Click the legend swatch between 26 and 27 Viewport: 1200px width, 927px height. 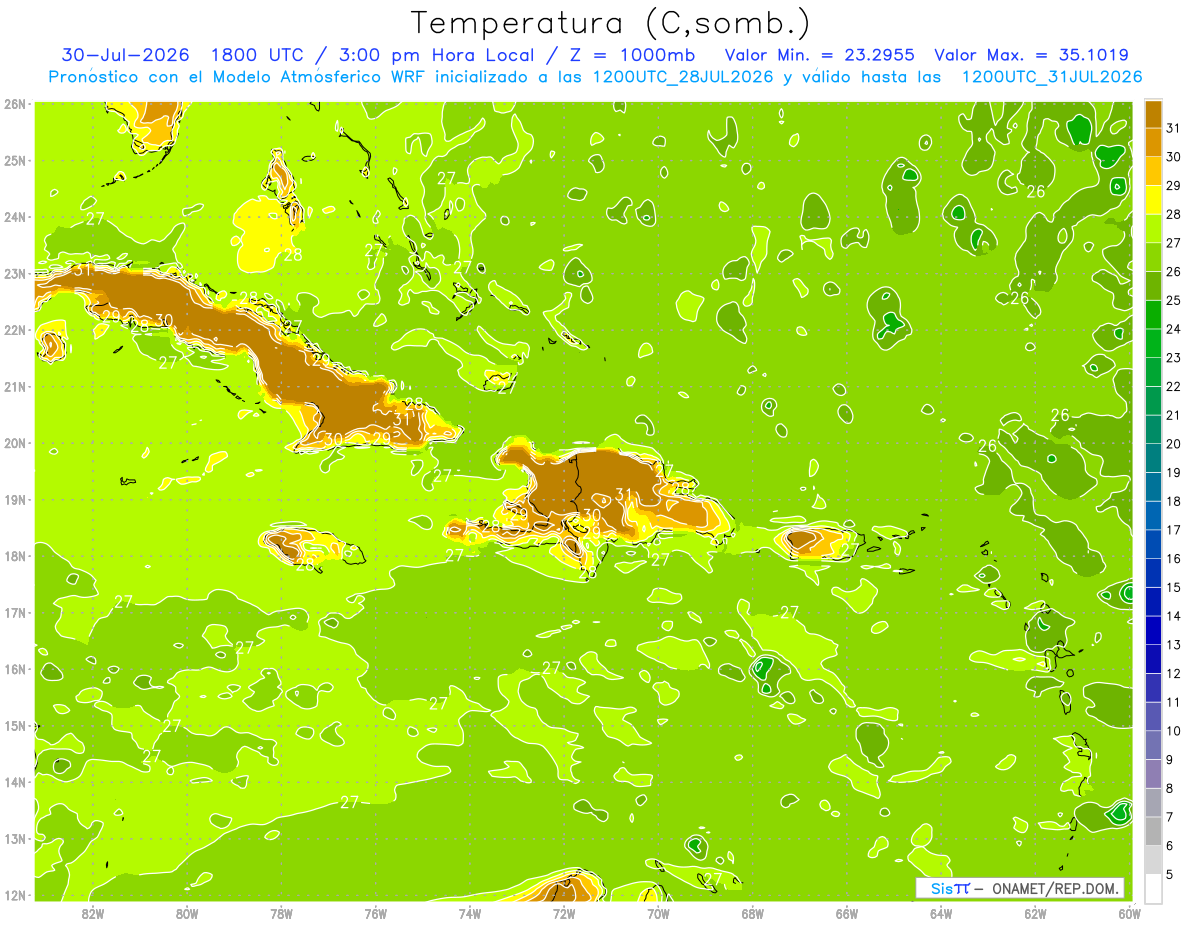point(1153,257)
